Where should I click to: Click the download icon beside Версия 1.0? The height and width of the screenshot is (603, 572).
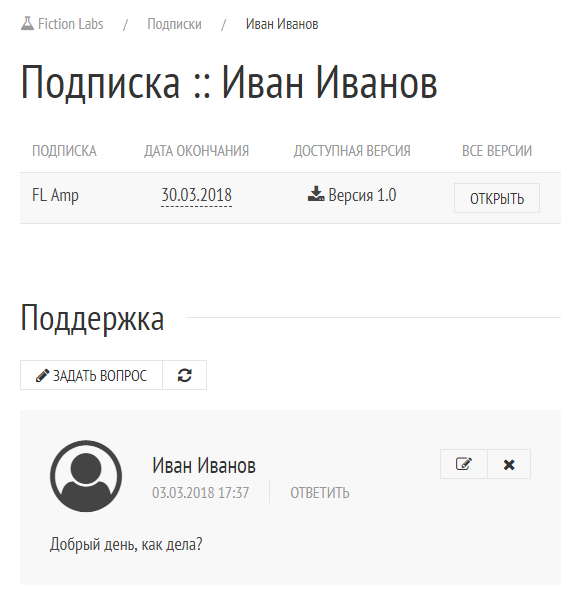coord(316,194)
